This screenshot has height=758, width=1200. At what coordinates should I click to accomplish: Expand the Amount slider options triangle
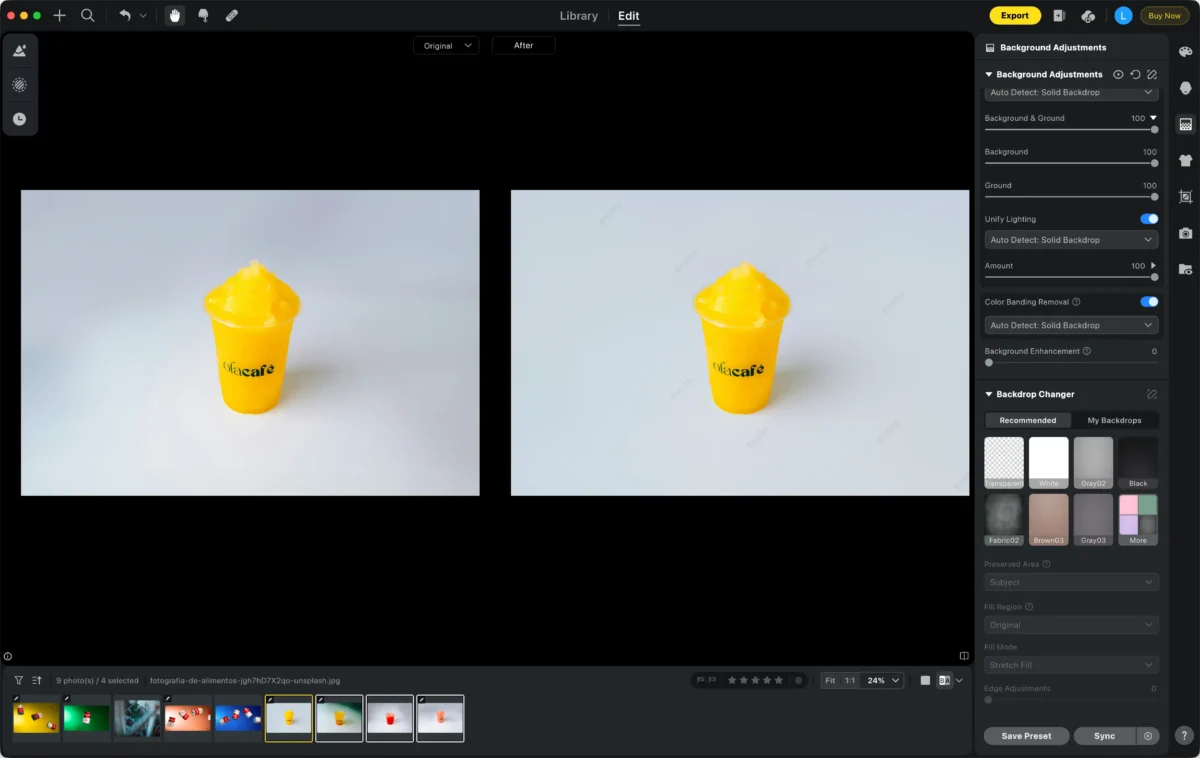coord(1153,266)
